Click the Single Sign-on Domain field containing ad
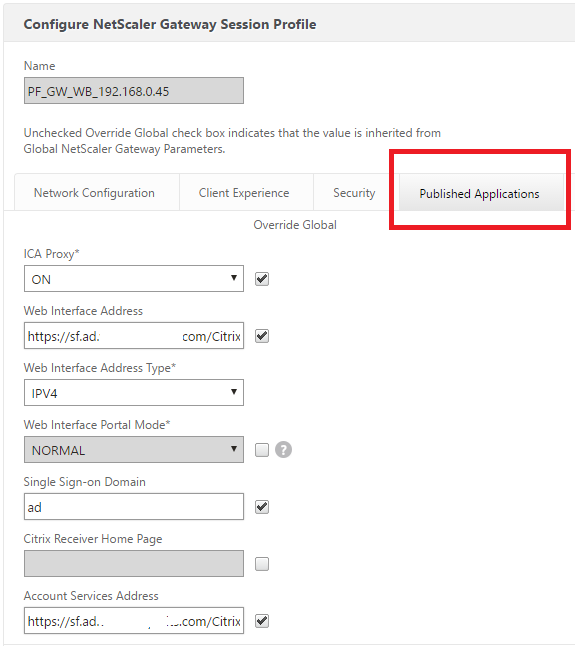575x646 pixels. coord(134,506)
